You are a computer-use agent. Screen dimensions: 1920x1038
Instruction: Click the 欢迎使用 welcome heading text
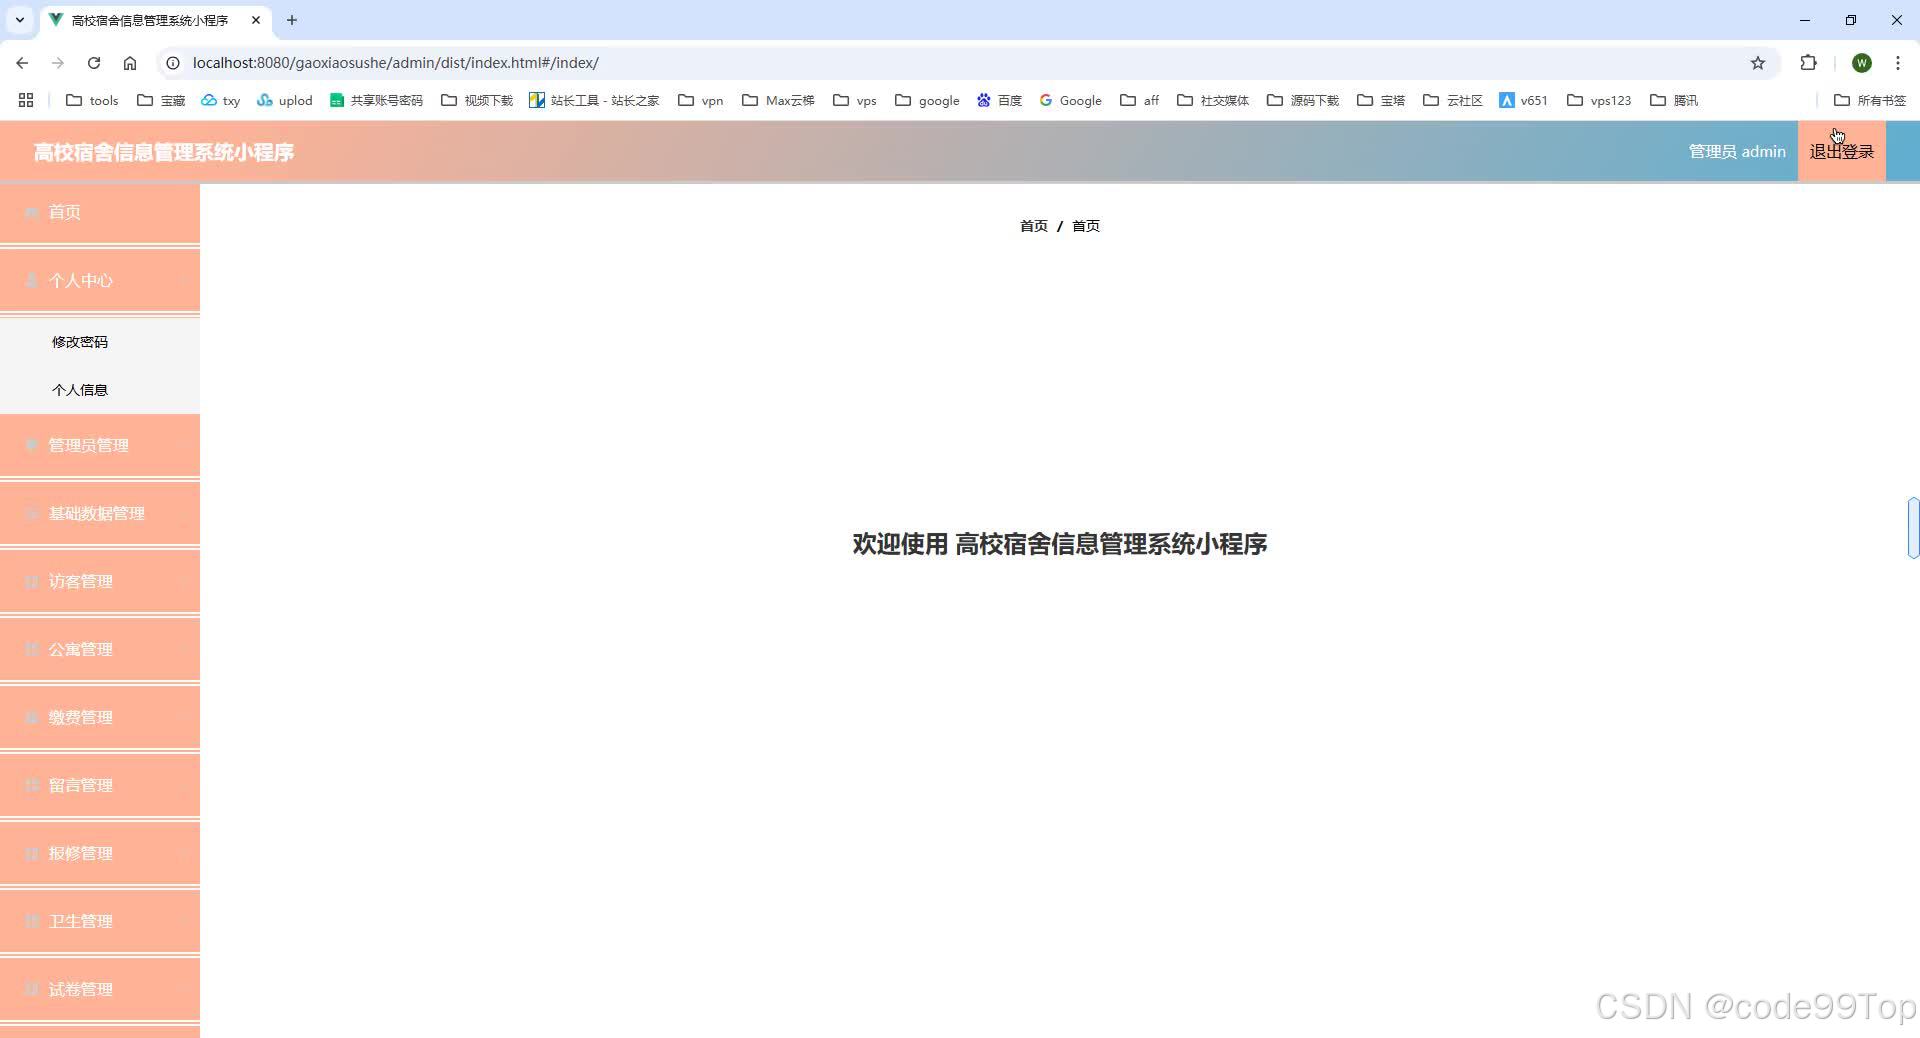tap(1060, 544)
